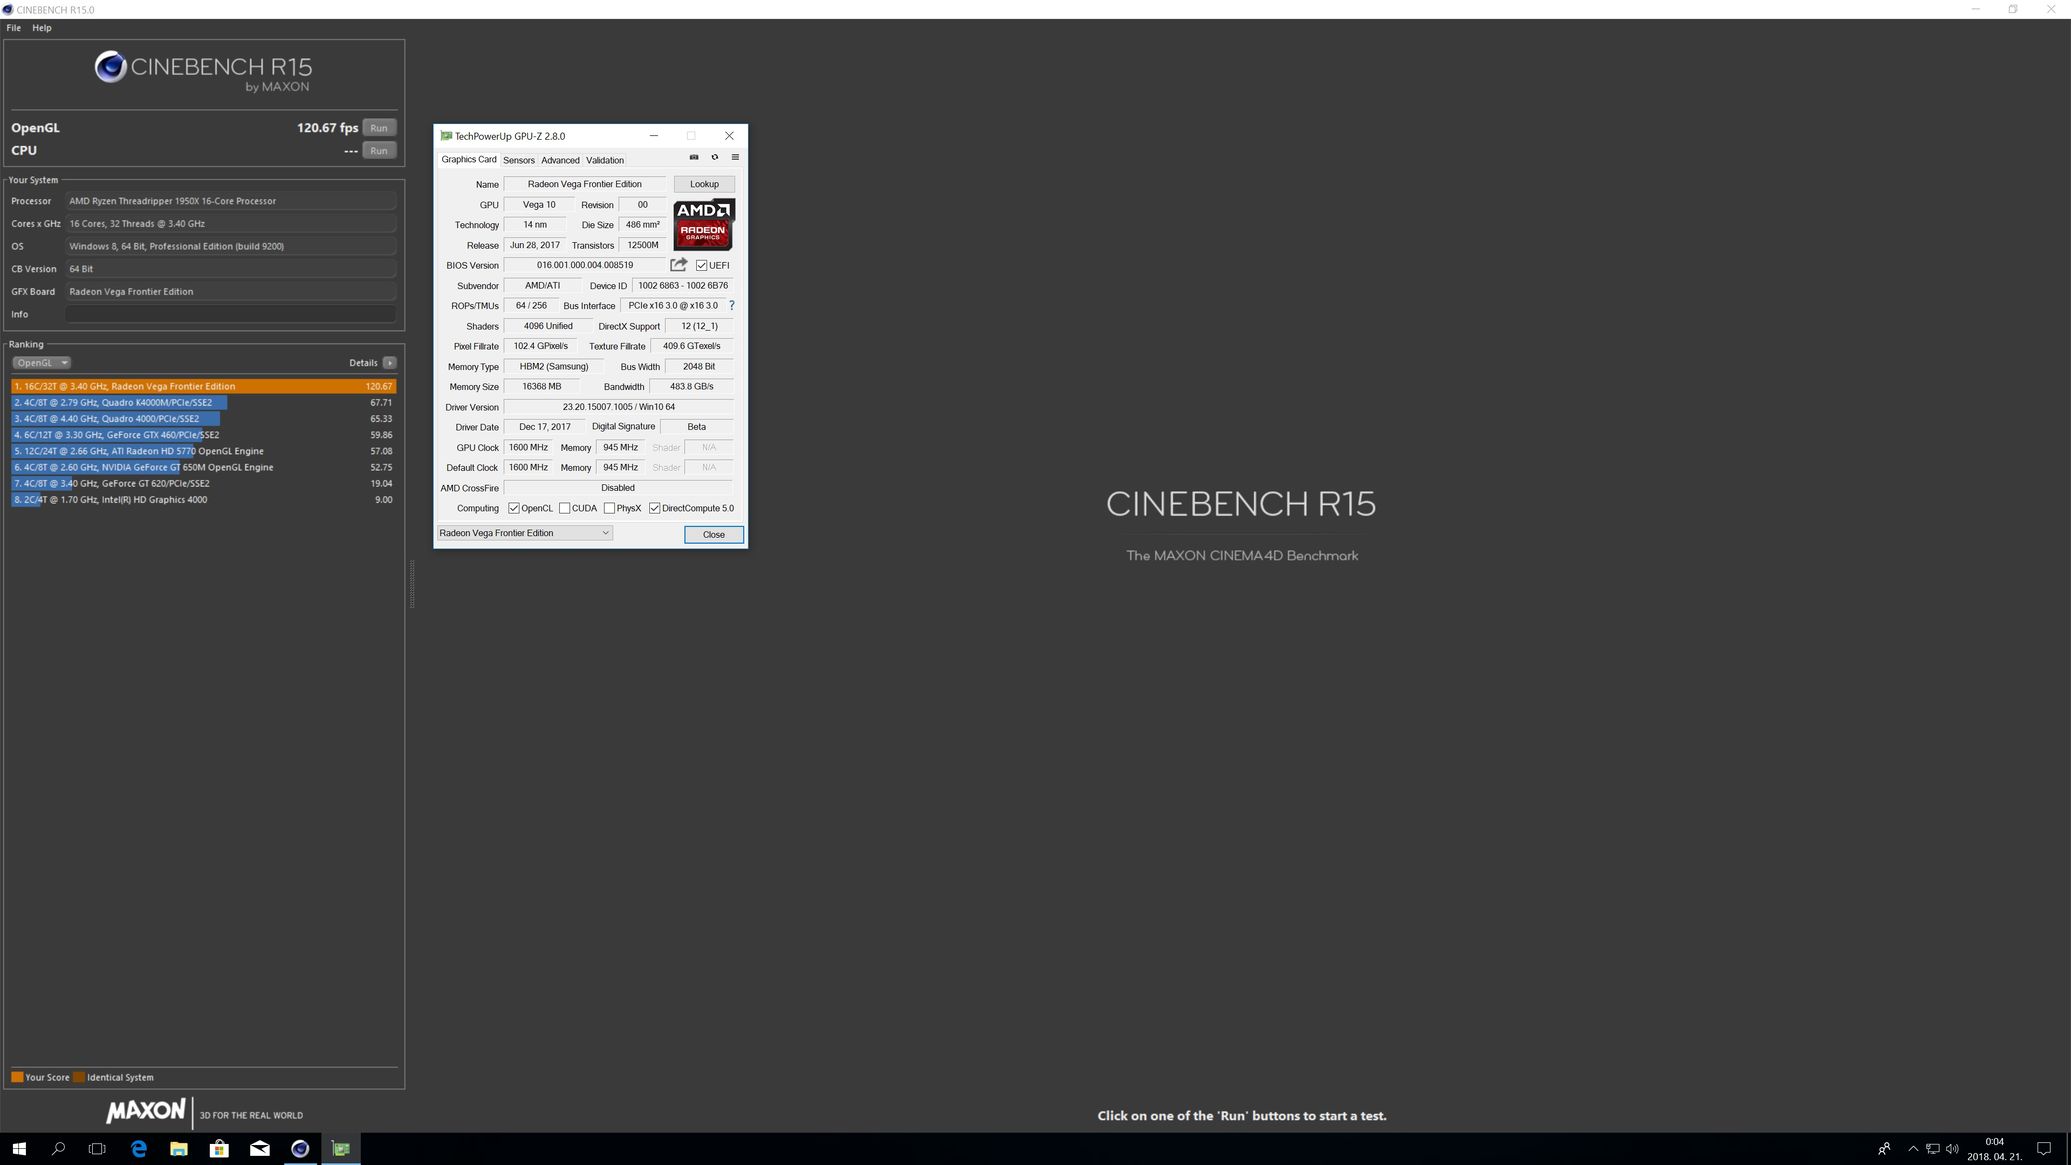Open the Help menu
2071x1165 pixels.
42,28
